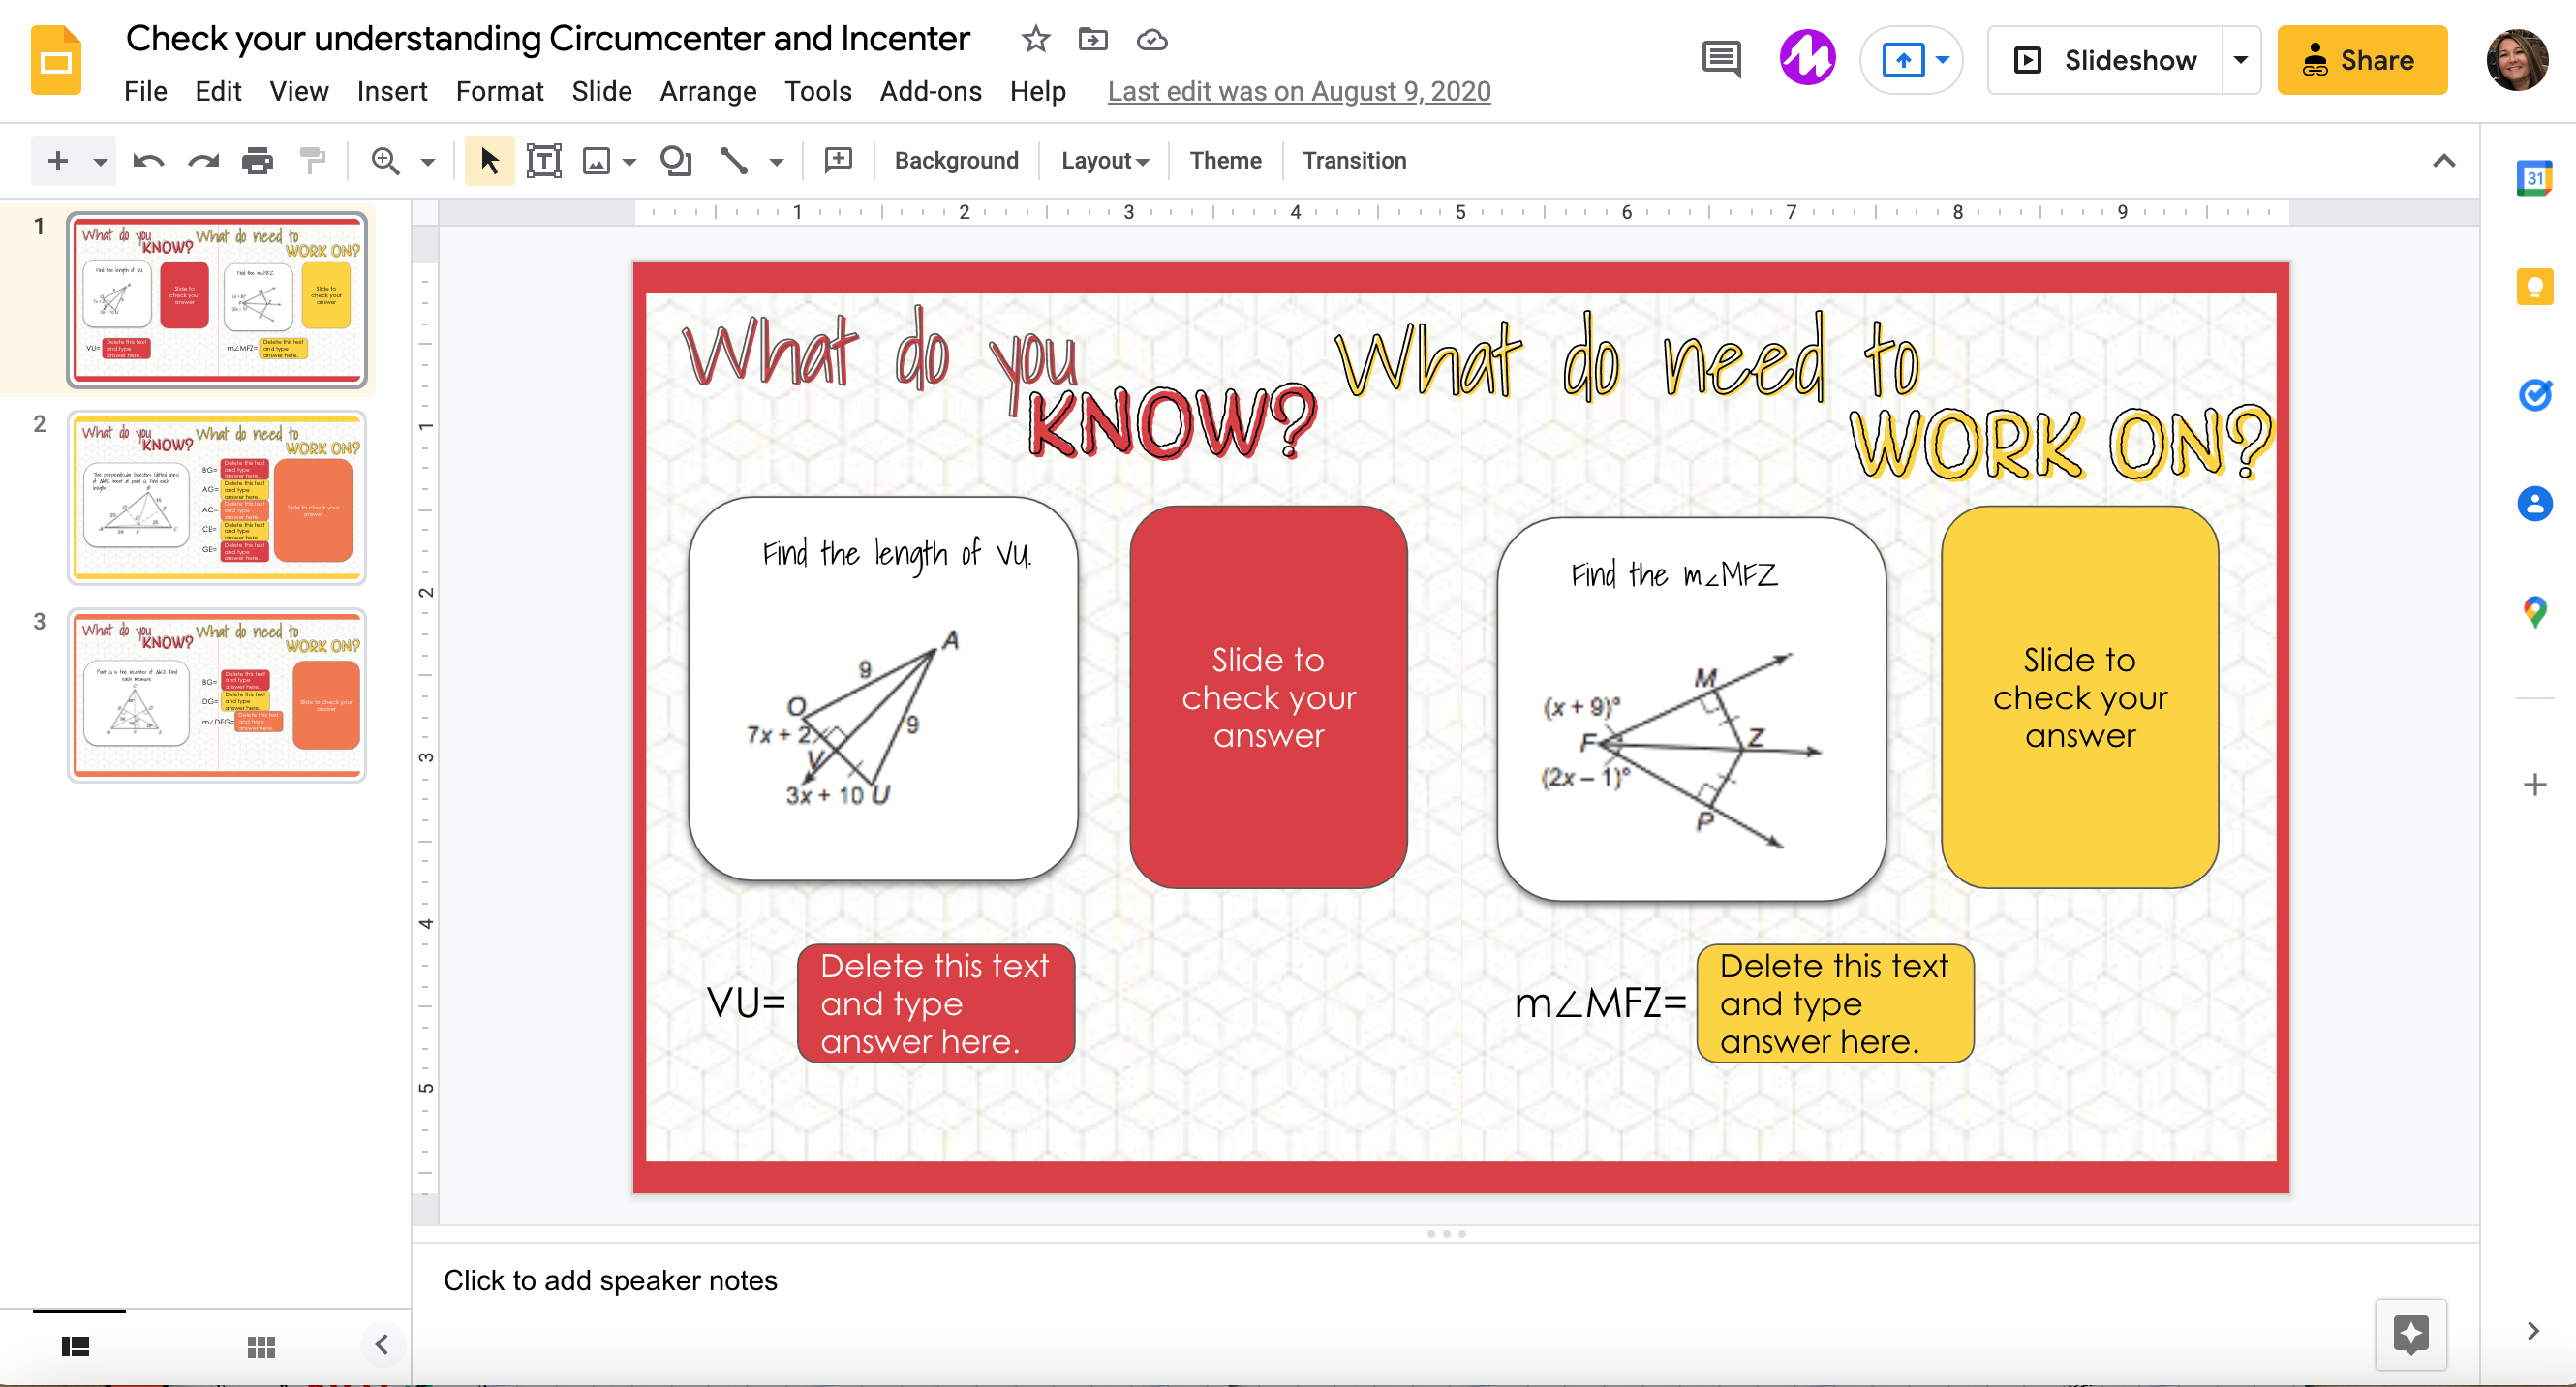The width and height of the screenshot is (2576, 1387).
Task: Click the Share button
Action: [x=2361, y=60]
